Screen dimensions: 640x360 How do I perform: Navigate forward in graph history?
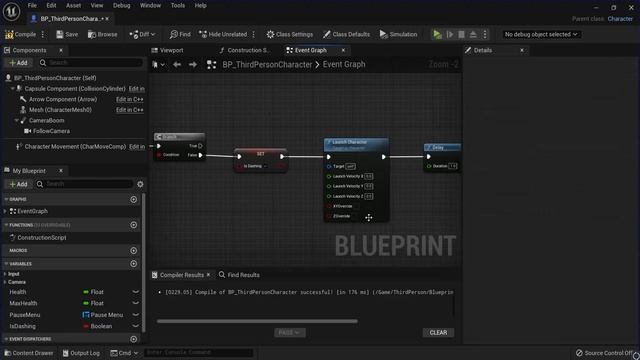[193, 64]
